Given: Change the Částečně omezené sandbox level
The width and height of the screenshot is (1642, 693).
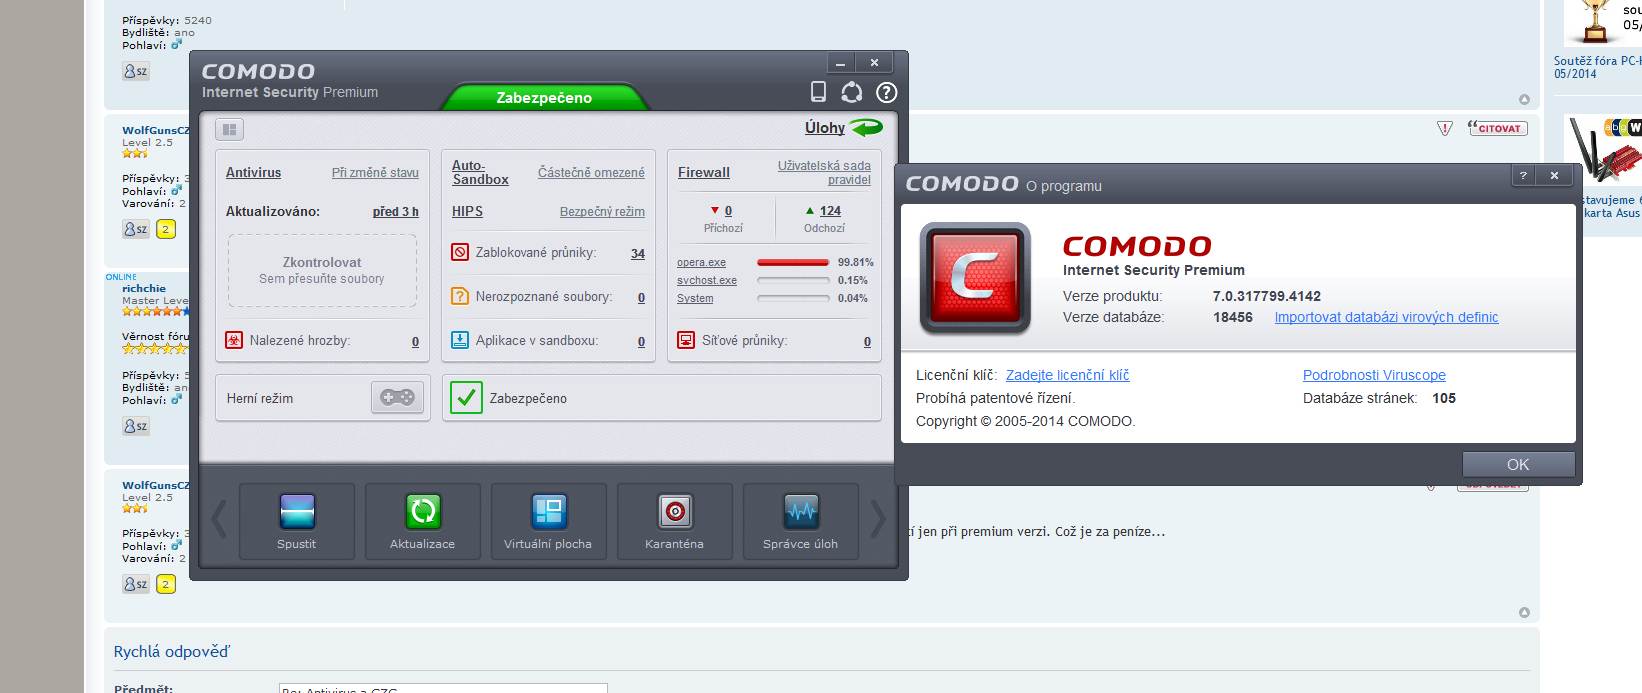Looking at the screenshot, I should 591,172.
